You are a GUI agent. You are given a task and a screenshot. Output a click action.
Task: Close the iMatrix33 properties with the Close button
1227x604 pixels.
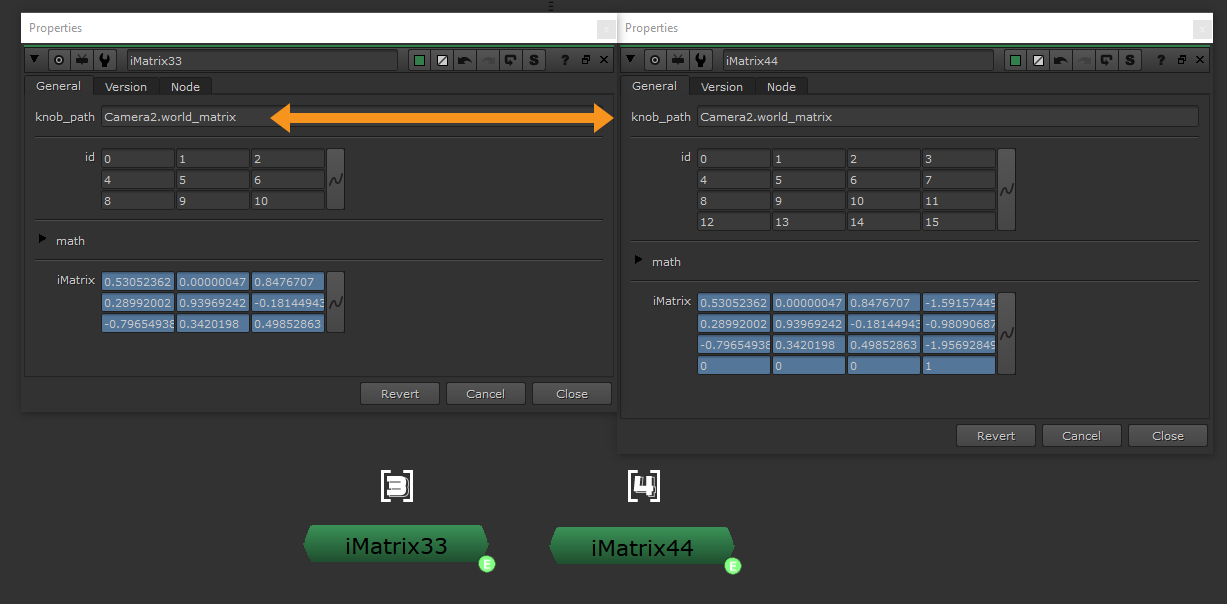(x=571, y=393)
